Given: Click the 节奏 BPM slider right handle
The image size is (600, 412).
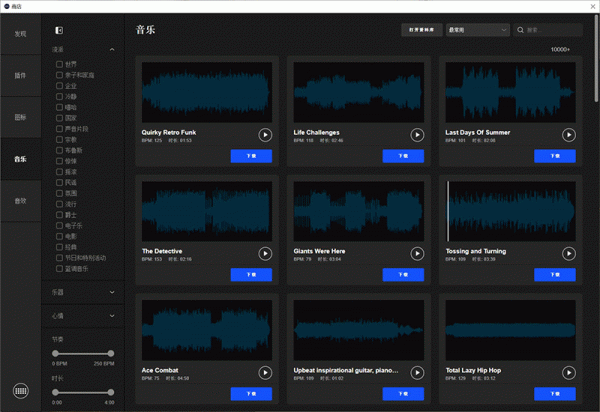Looking at the screenshot, I should 109,353.
